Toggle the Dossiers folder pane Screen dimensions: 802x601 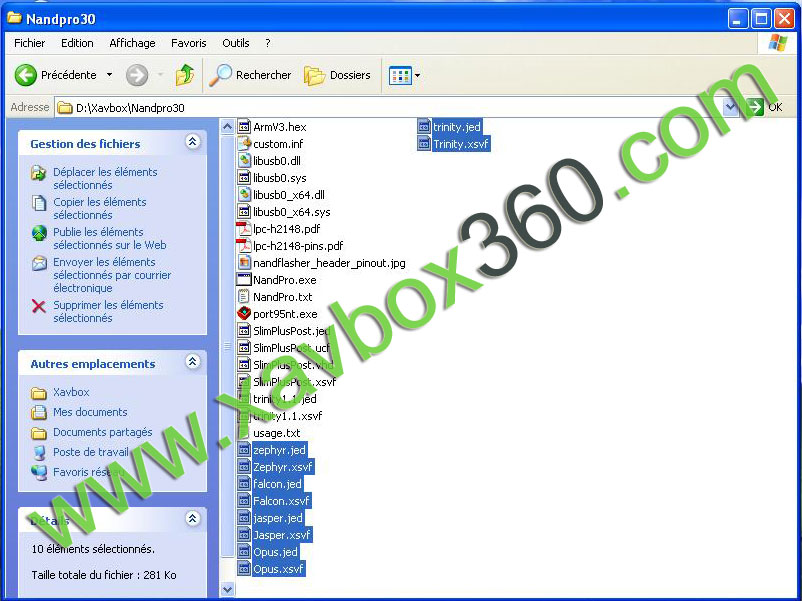(337, 75)
